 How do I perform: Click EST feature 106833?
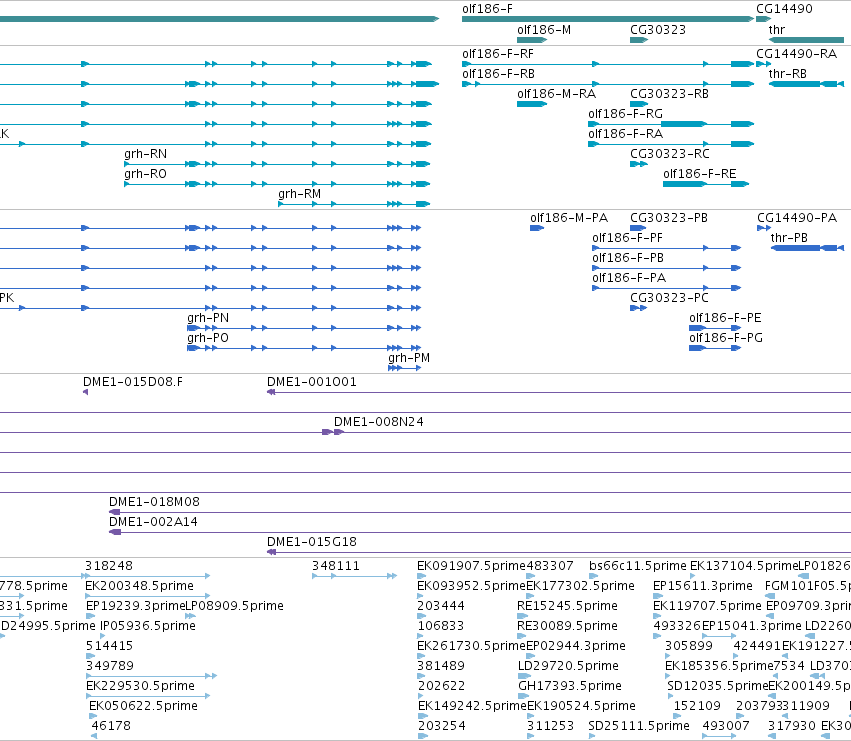[441, 626]
